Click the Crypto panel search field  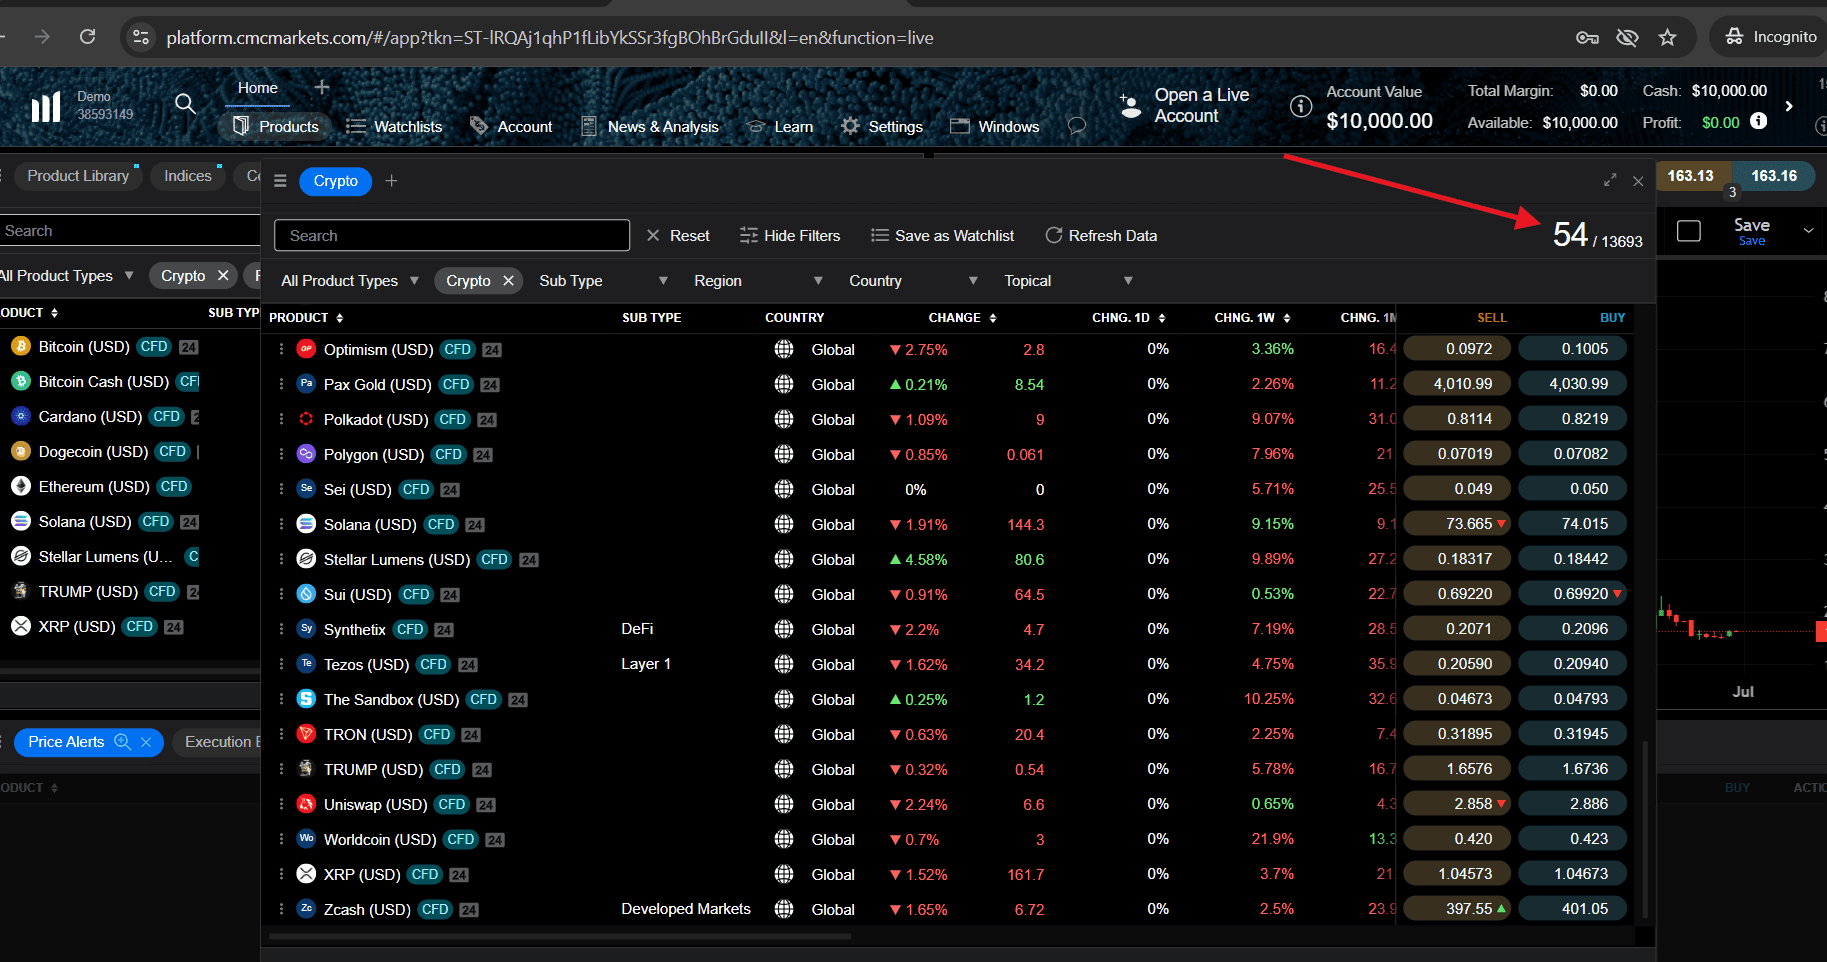452,236
